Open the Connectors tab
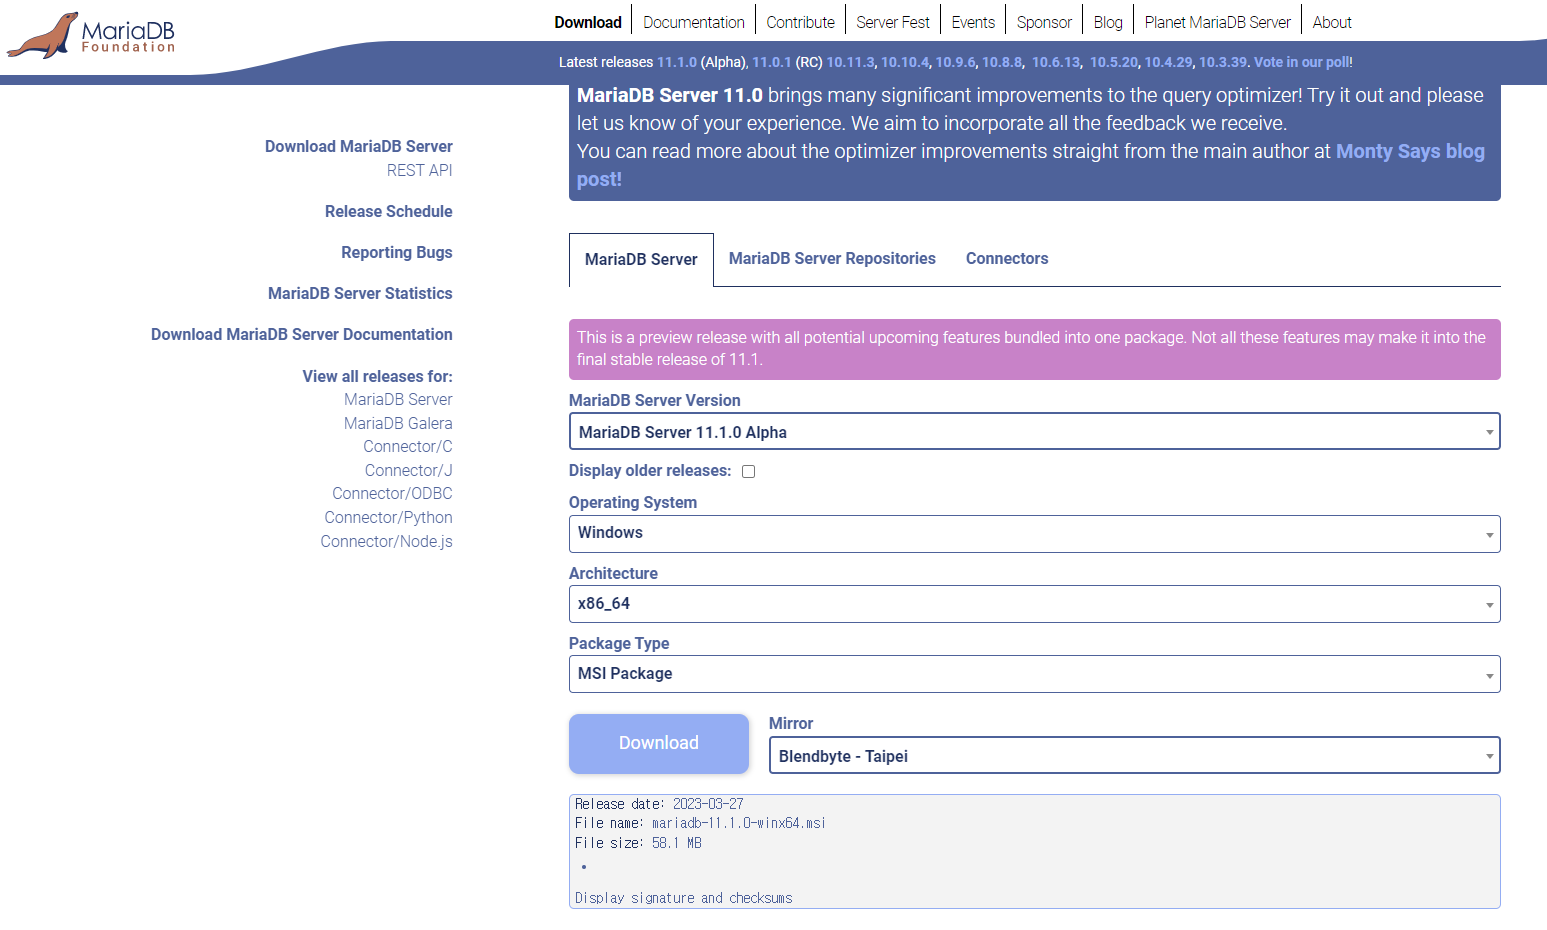The height and width of the screenshot is (930, 1547). click(1007, 259)
